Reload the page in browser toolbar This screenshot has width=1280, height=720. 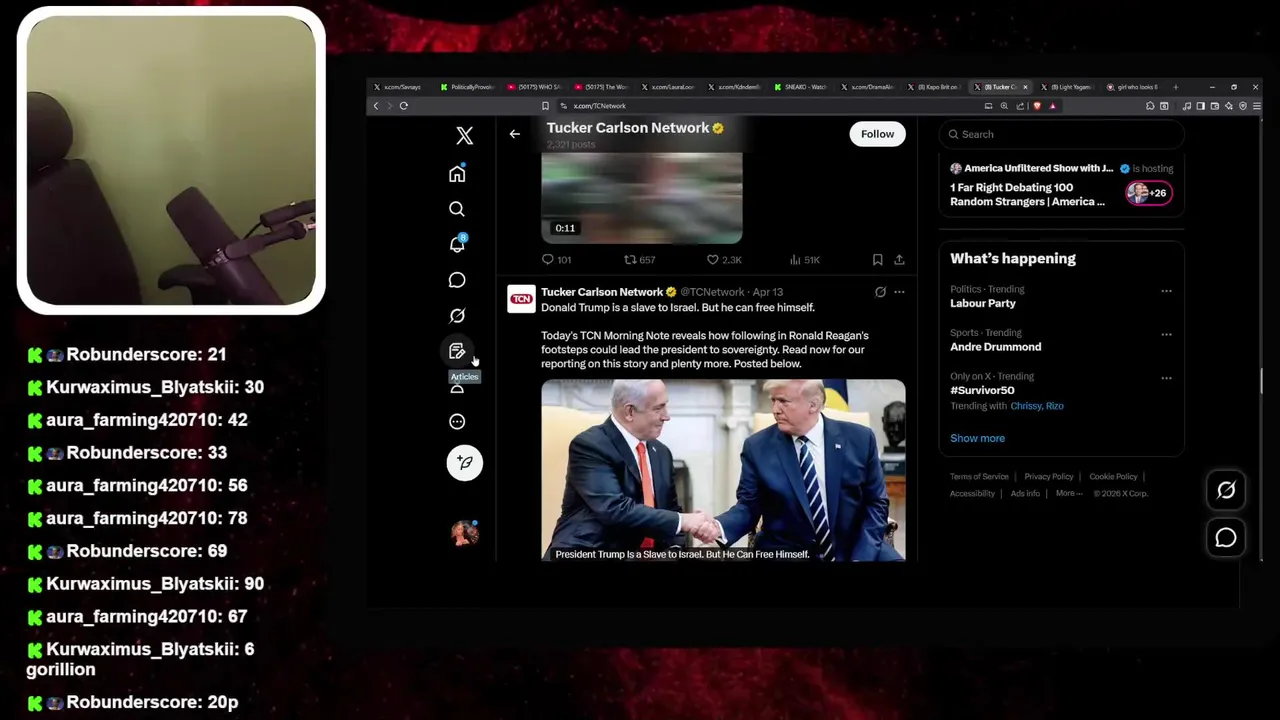point(404,106)
